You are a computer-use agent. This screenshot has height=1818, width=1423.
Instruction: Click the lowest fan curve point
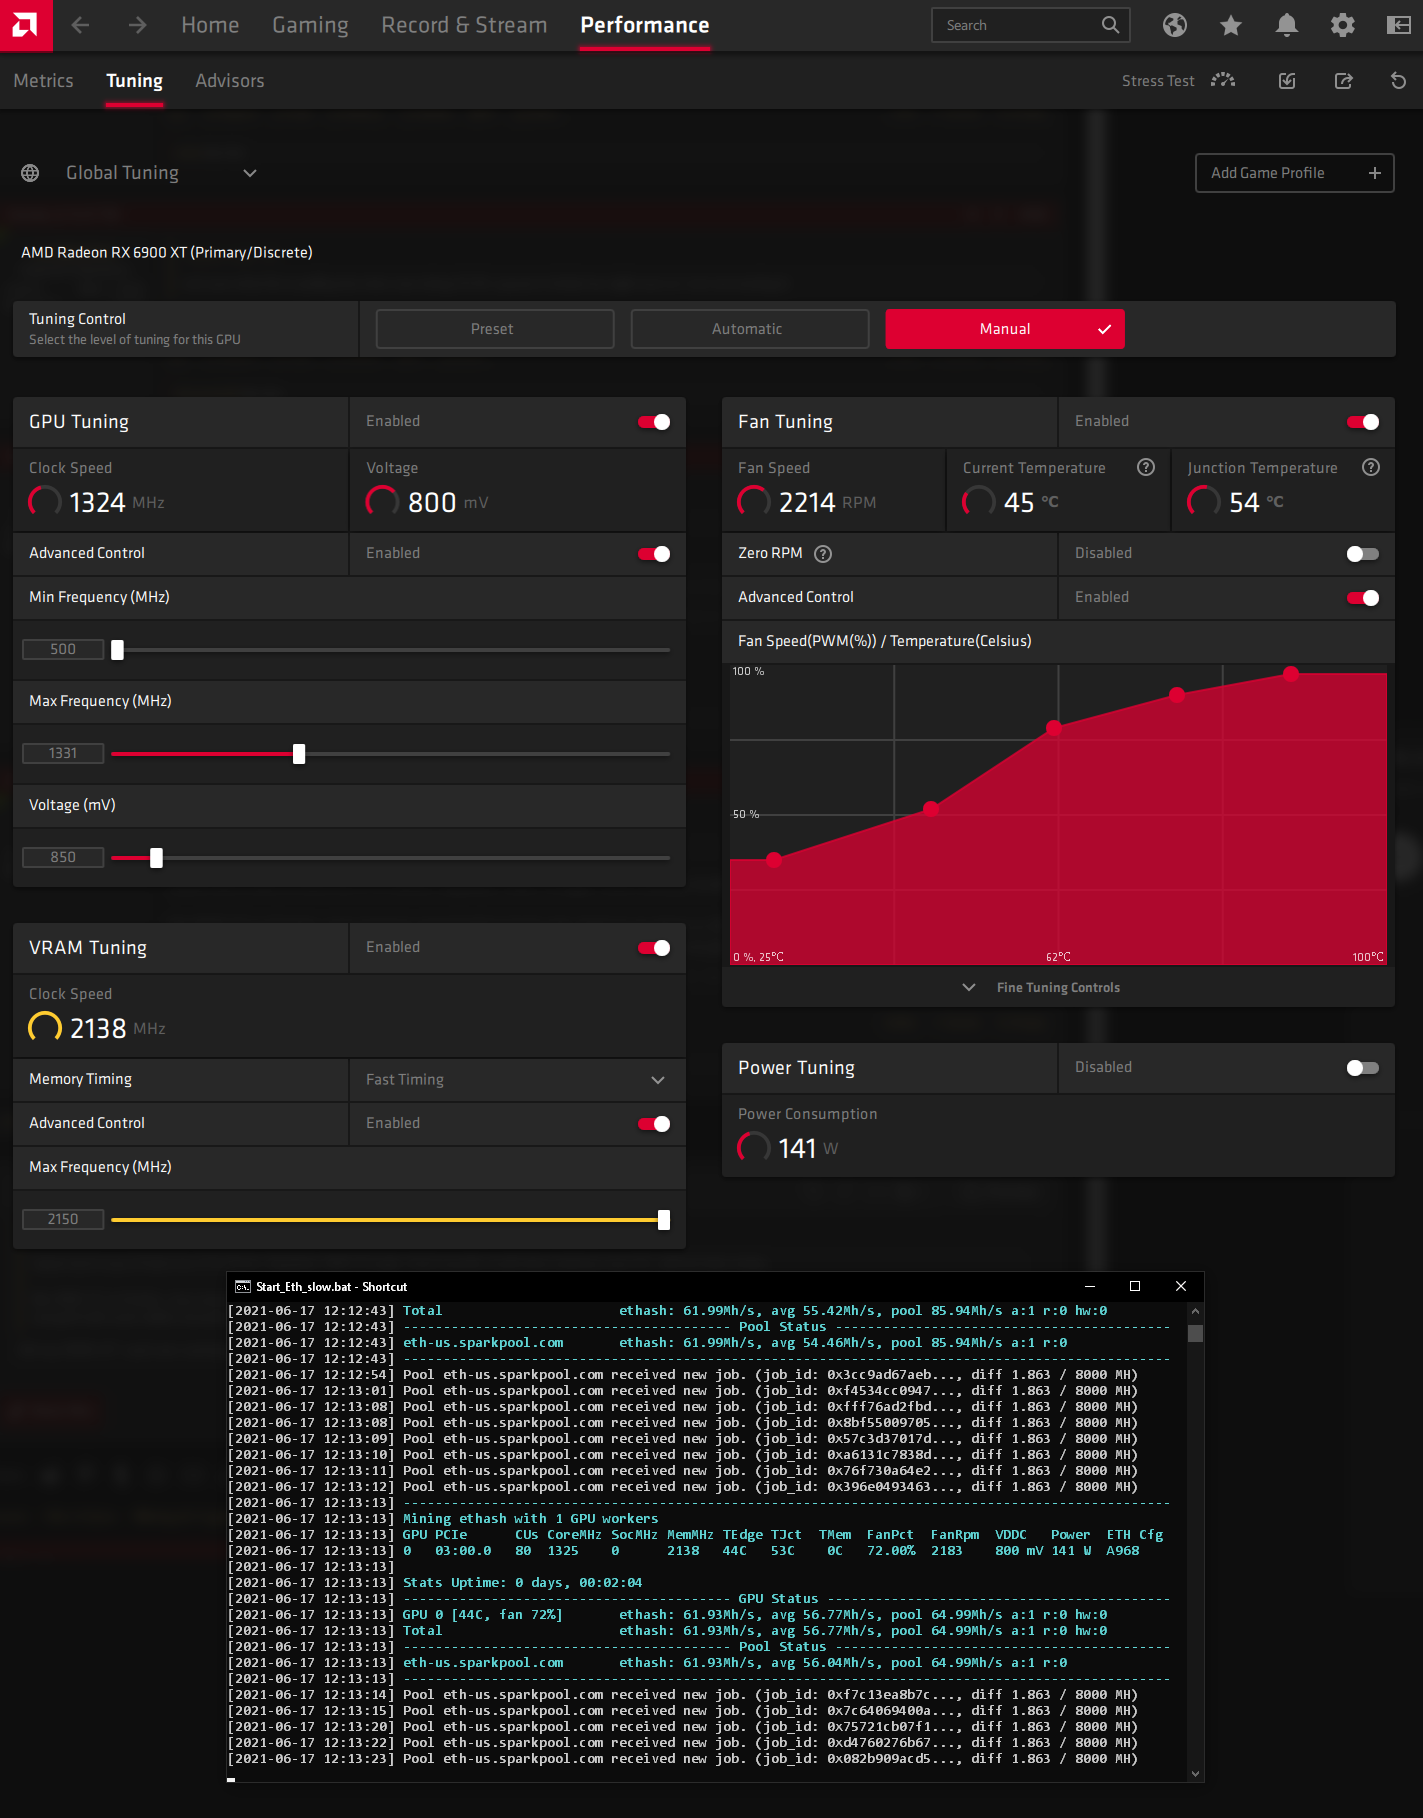point(774,859)
